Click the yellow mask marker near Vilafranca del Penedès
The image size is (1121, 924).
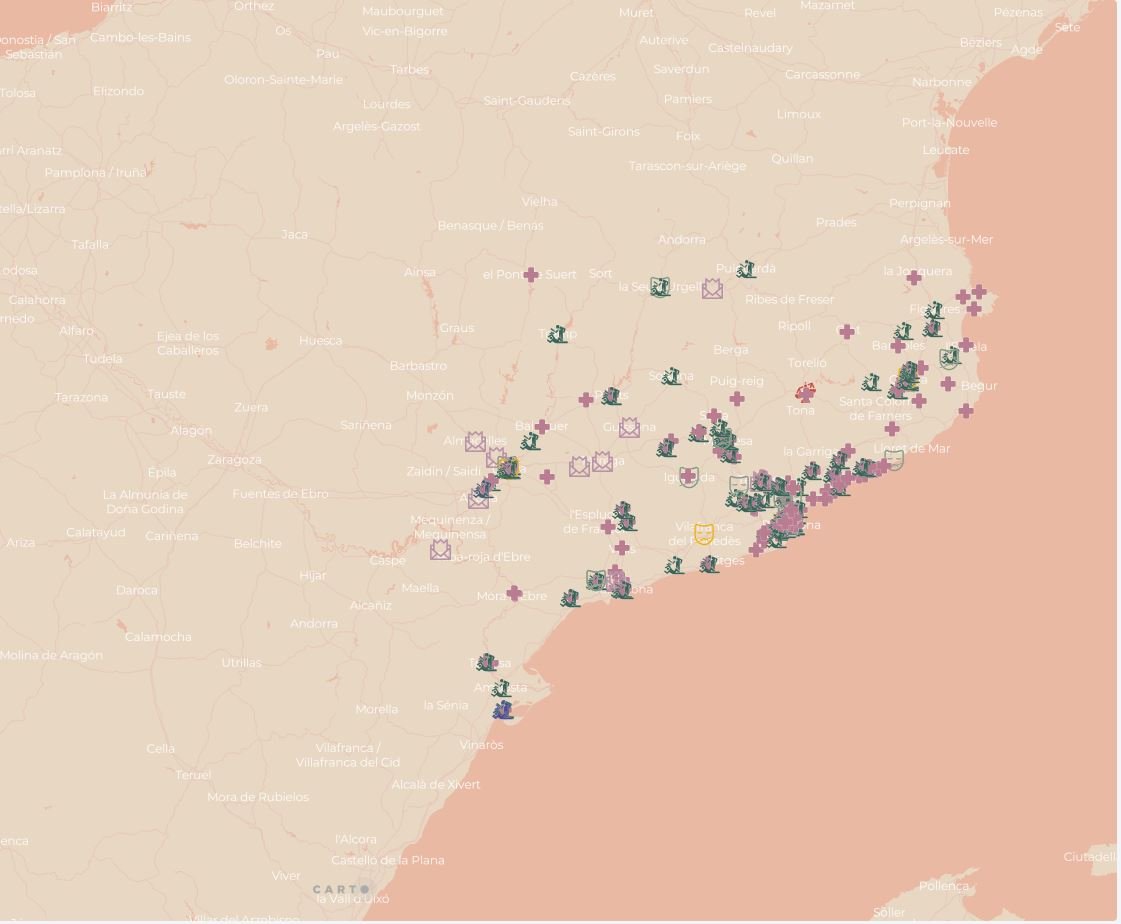703,533
